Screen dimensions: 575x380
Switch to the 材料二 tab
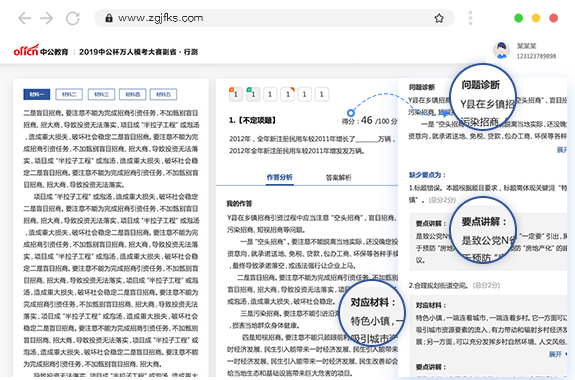[69, 94]
